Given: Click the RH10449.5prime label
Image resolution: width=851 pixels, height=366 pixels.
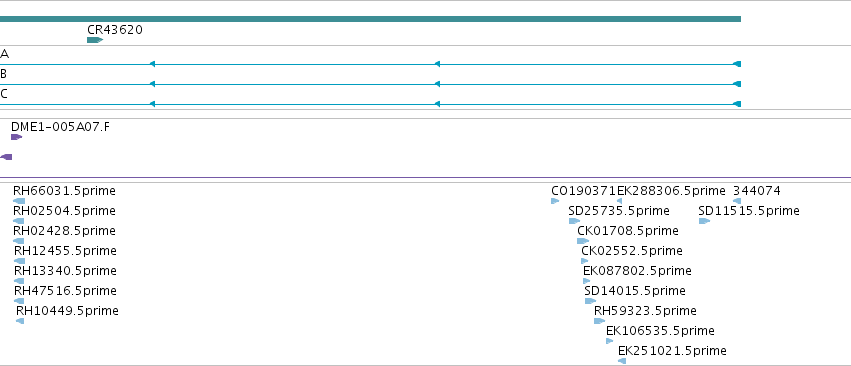Looking at the screenshot, I should point(68,311).
